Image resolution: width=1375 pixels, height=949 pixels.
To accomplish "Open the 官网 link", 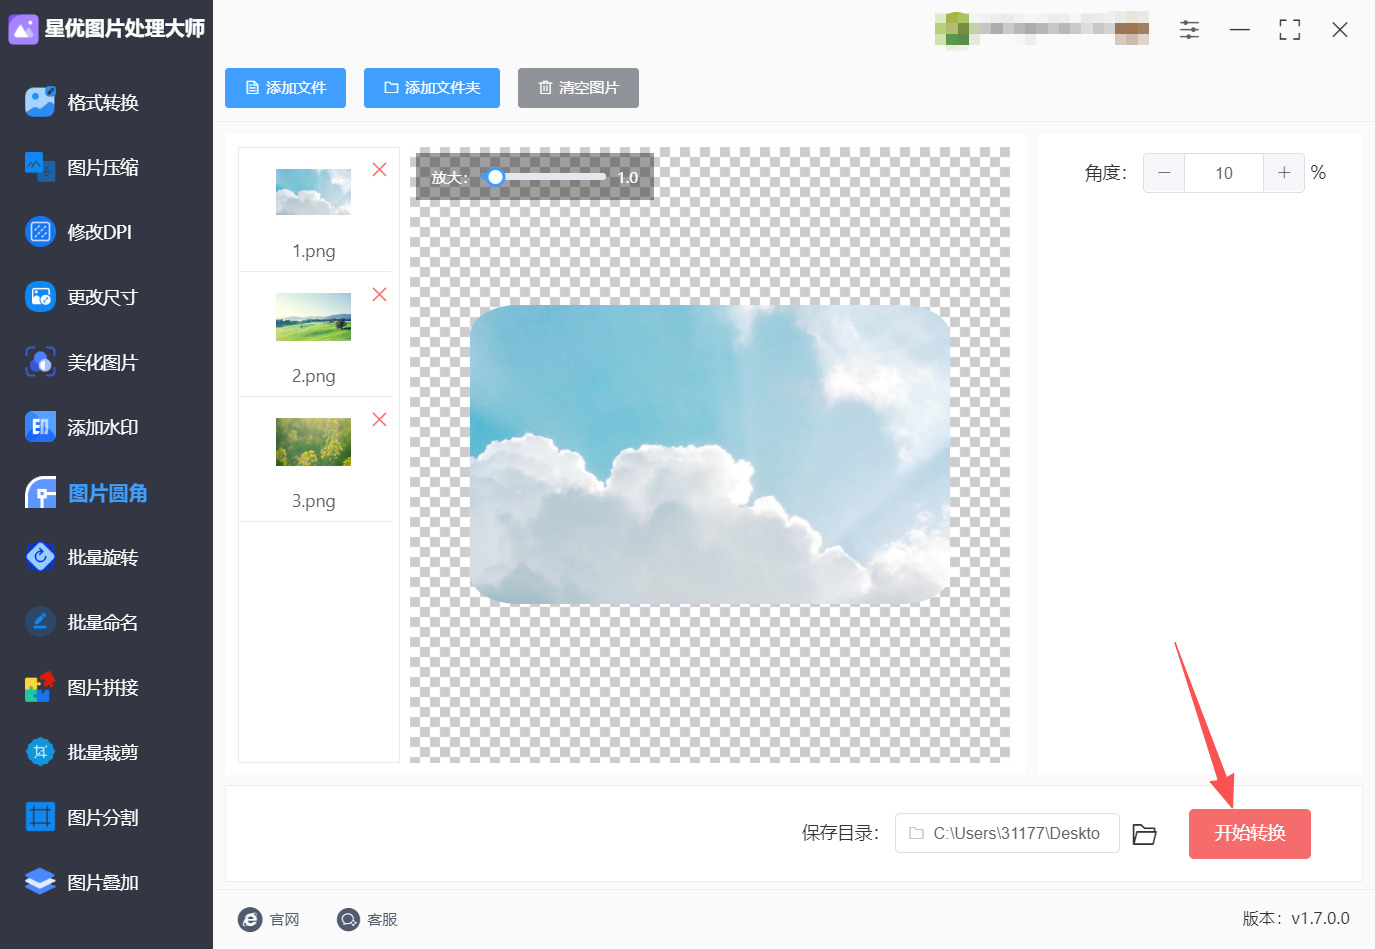I will click(x=269, y=919).
